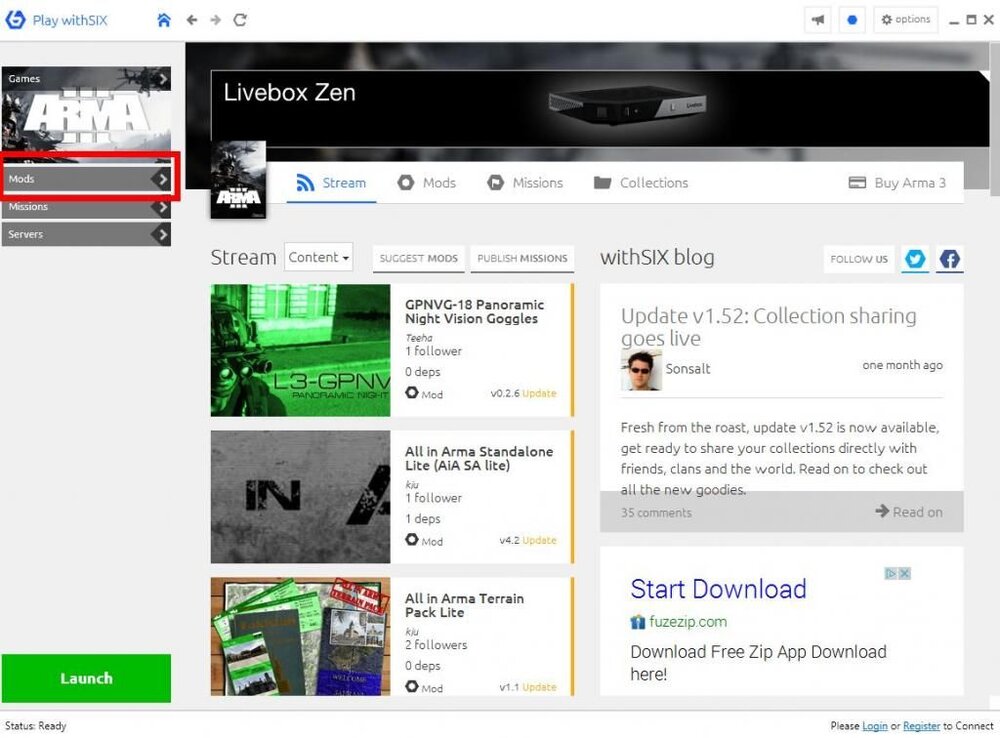Switch to the Mods tab
This screenshot has height=738, width=1000.
[x=427, y=183]
